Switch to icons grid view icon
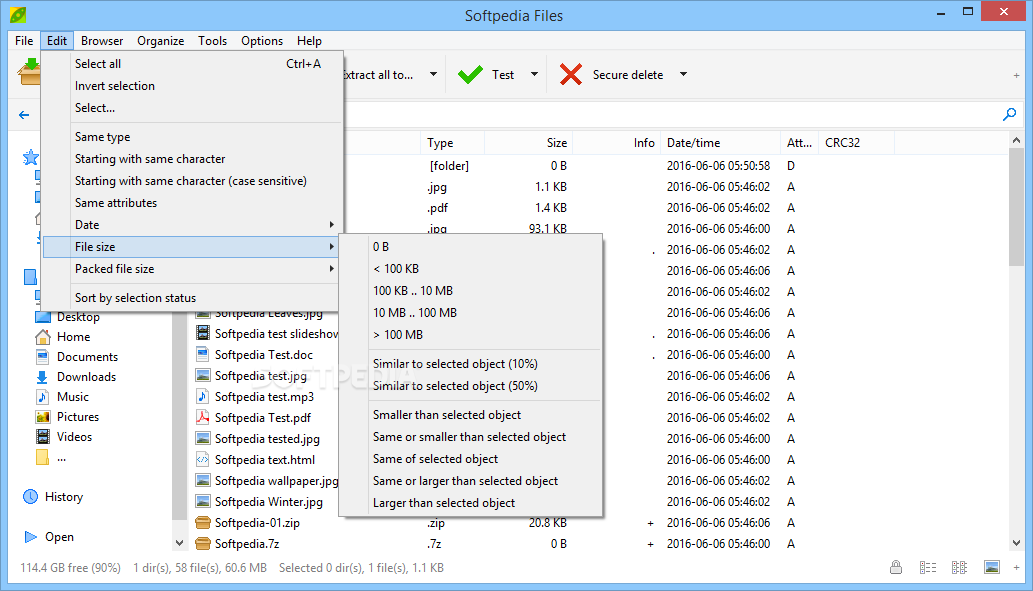The width and height of the screenshot is (1033, 591). click(959, 567)
